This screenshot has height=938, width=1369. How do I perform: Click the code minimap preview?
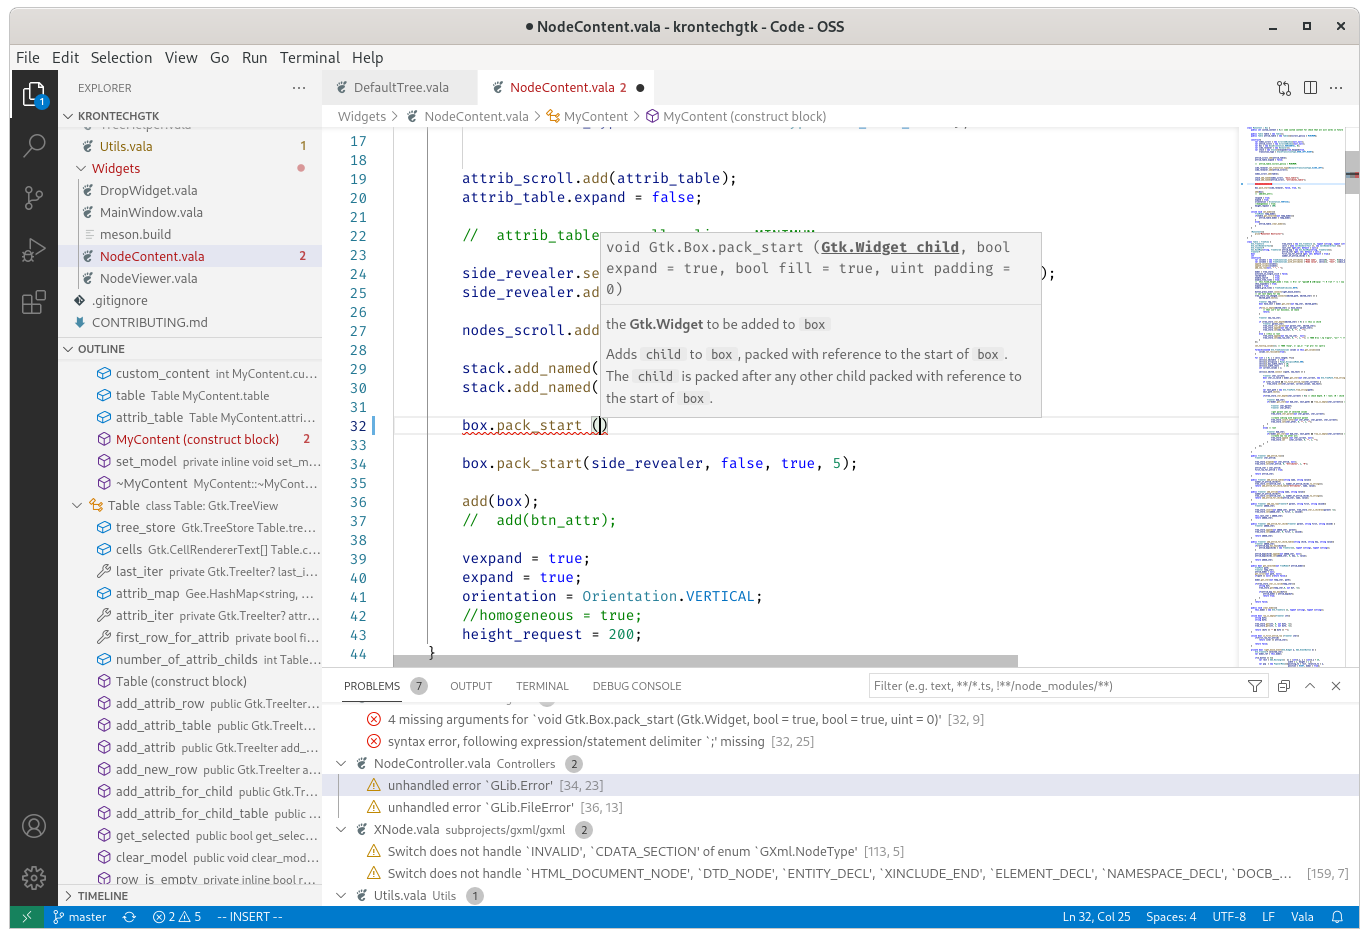click(x=1292, y=396)
